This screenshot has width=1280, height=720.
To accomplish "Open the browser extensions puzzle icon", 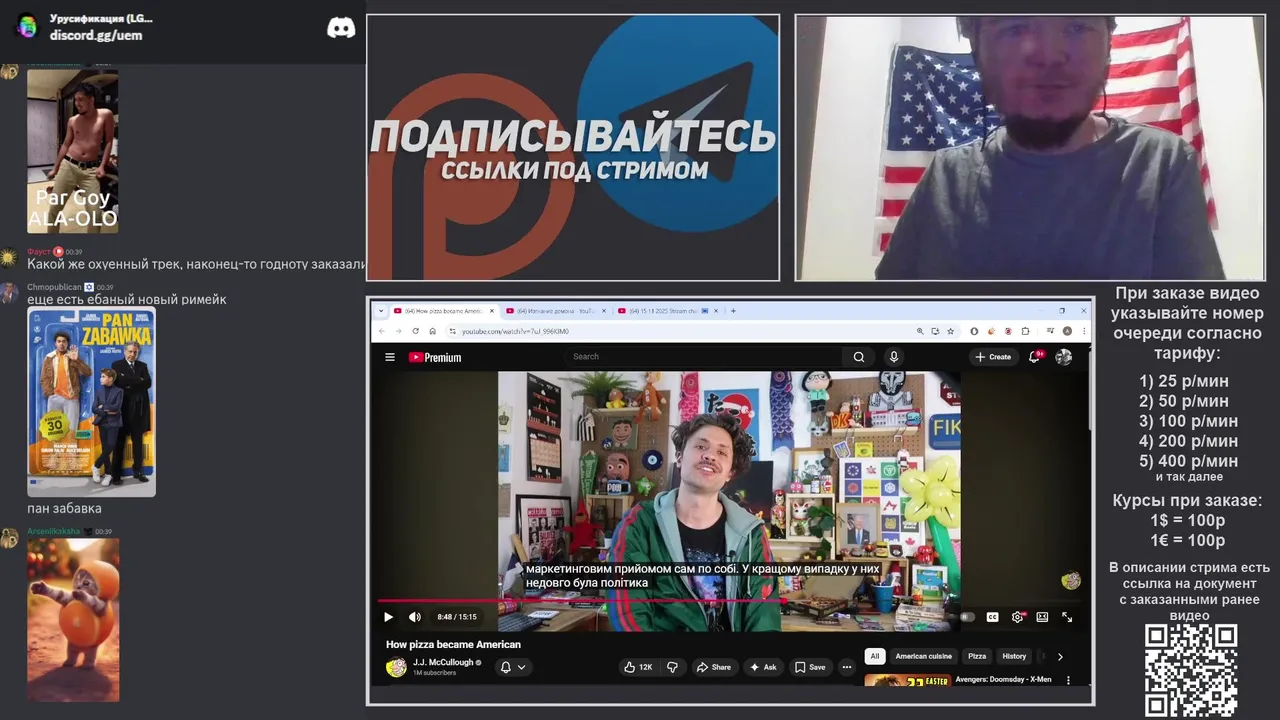I will (1025, 331).
